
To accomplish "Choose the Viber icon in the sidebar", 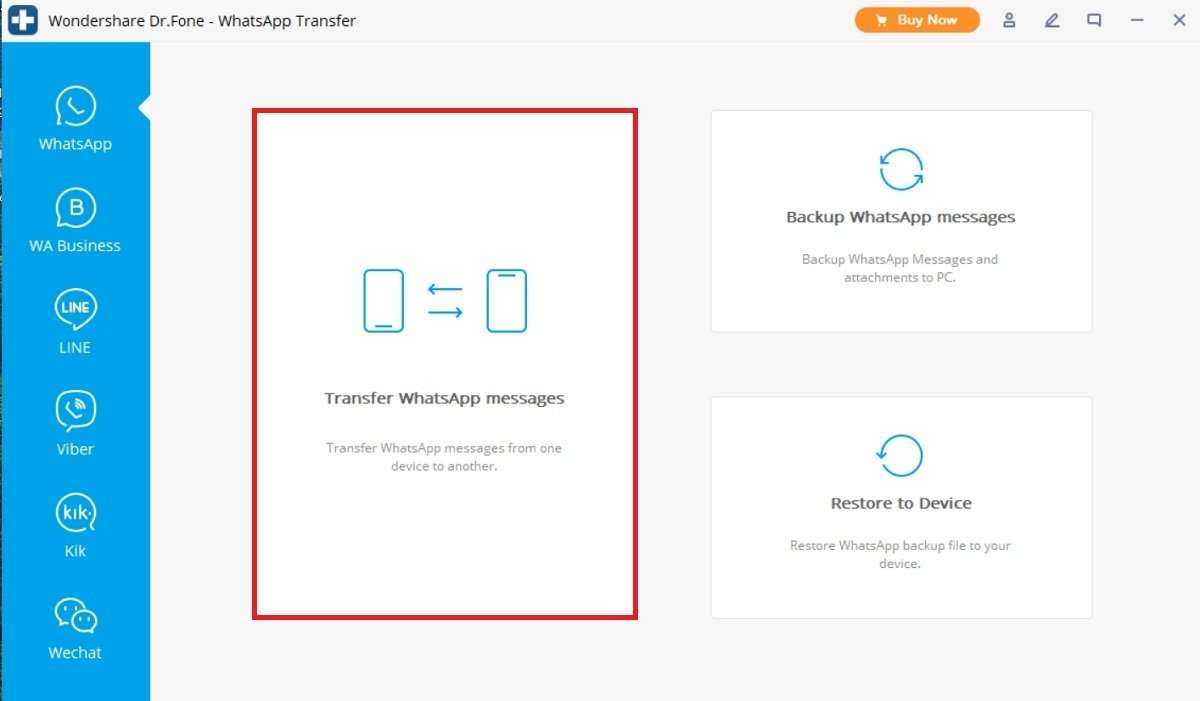I will (x=75, y=411).
